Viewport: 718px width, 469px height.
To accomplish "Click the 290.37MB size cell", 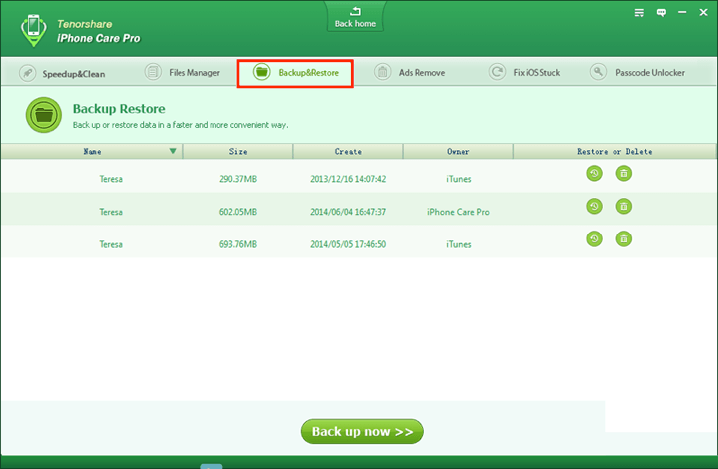I will coord(238,179).
